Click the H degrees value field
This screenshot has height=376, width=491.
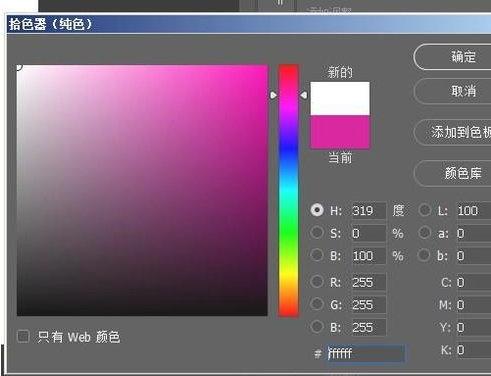pos(369,211)
